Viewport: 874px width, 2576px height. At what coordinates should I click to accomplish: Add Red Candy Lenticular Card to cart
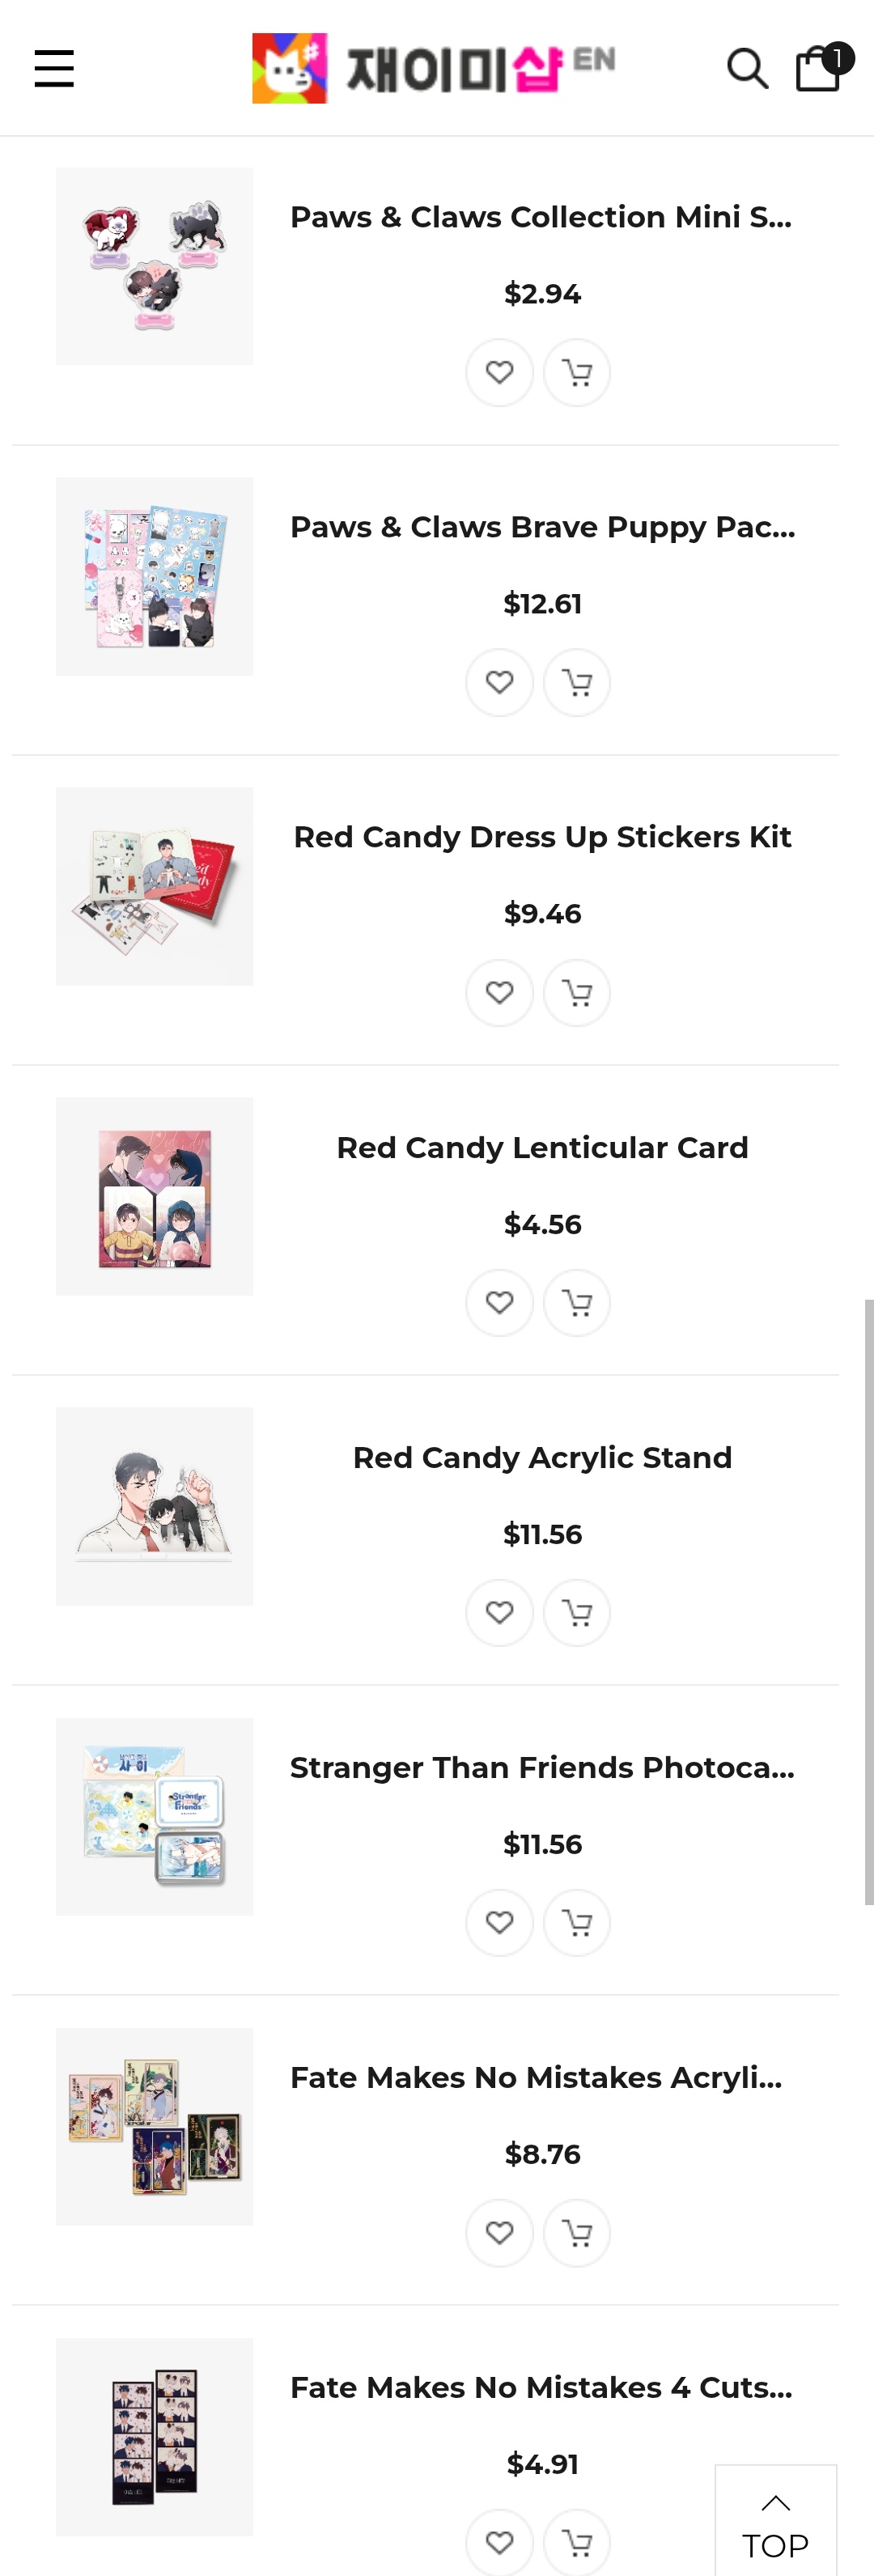click(577, 1303)
